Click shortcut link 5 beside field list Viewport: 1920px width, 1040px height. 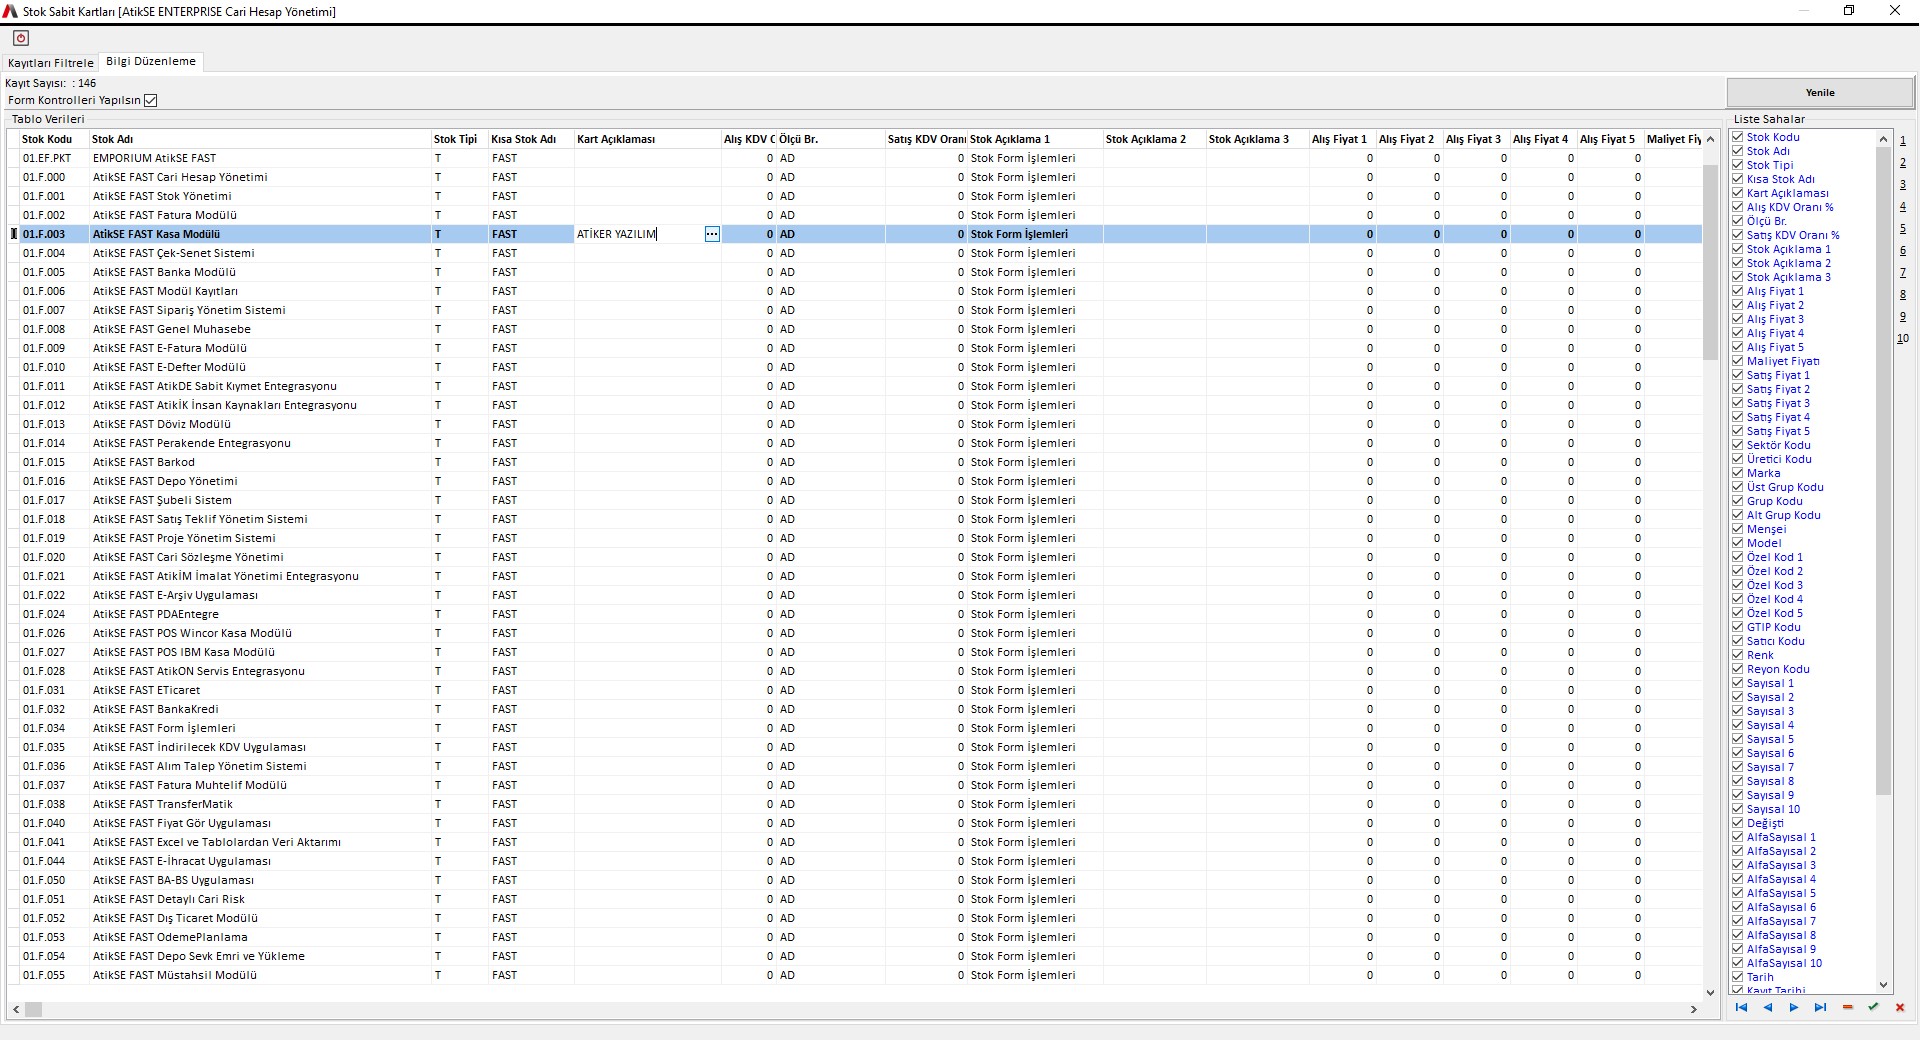pyautogui.click(x=1903, y=229)
